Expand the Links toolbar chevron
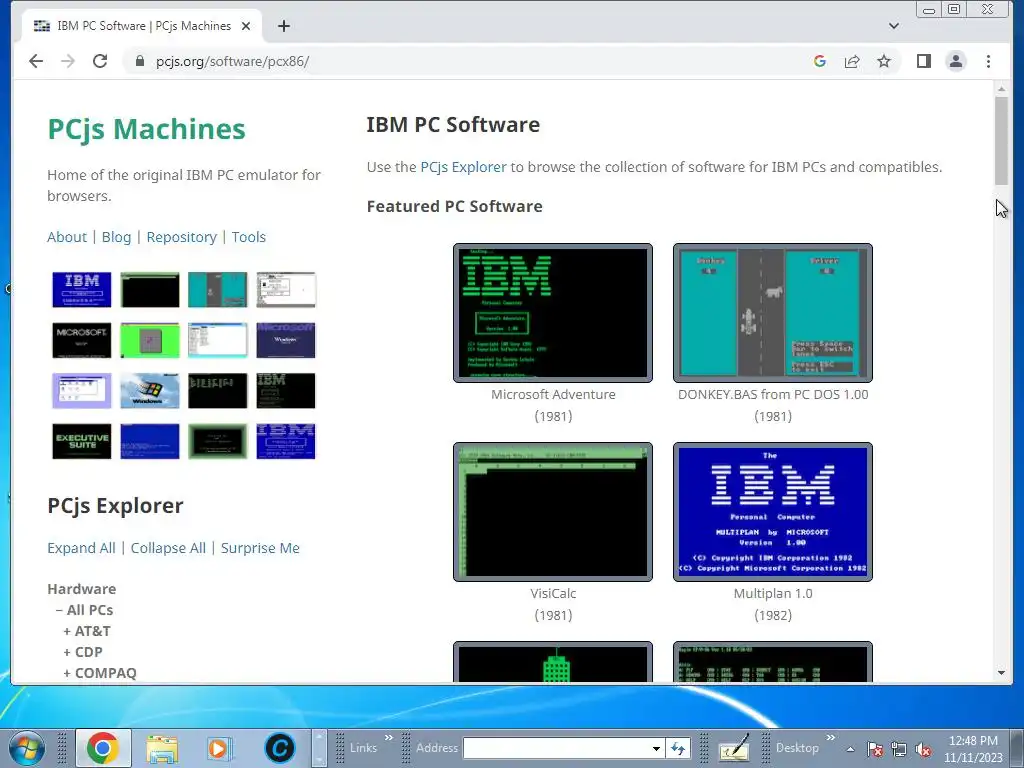This screenshot has width=1024, height=768. tap(389, 738)
